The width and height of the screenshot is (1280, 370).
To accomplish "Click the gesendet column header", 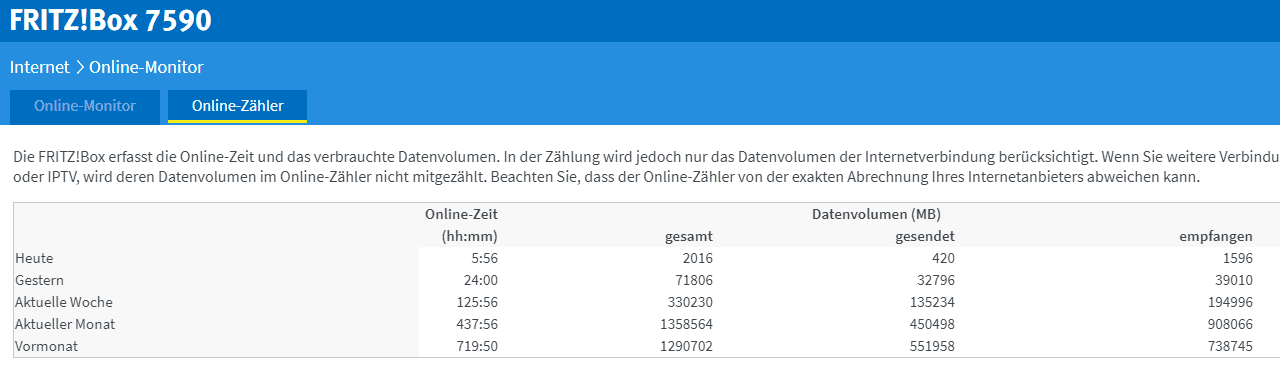I will 925,236.
